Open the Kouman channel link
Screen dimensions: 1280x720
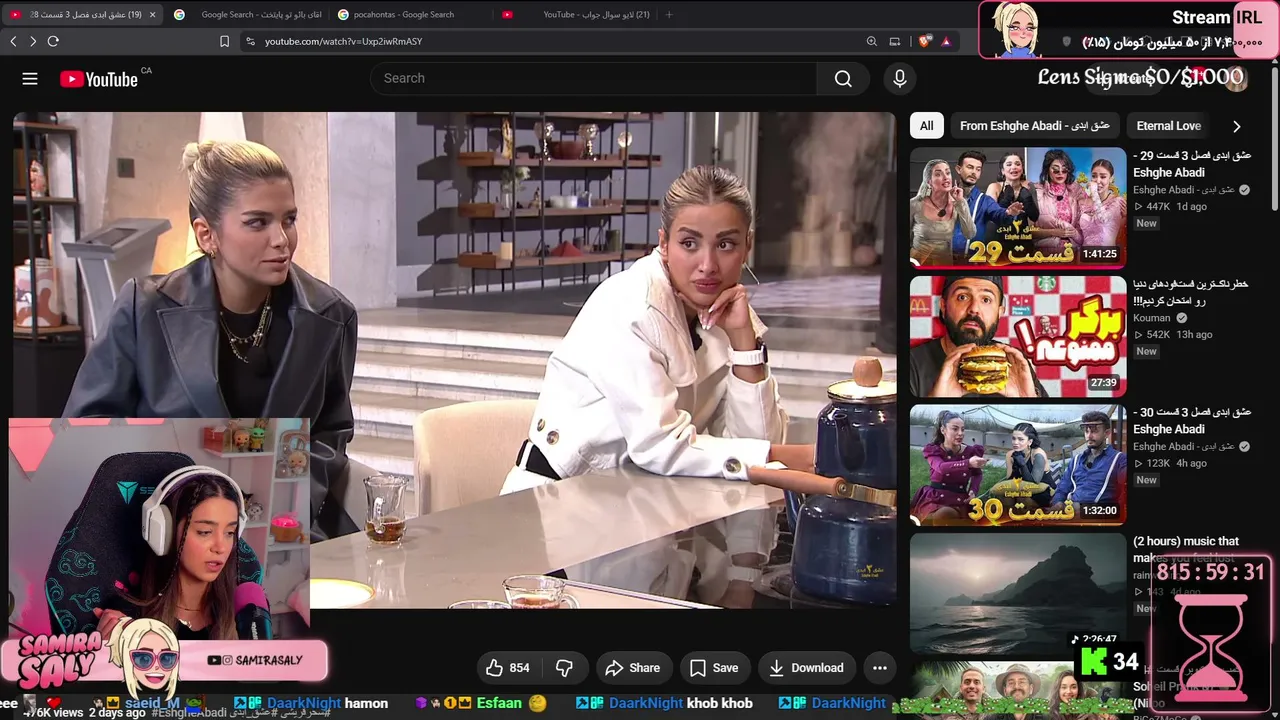click(x=1151, y=318)
